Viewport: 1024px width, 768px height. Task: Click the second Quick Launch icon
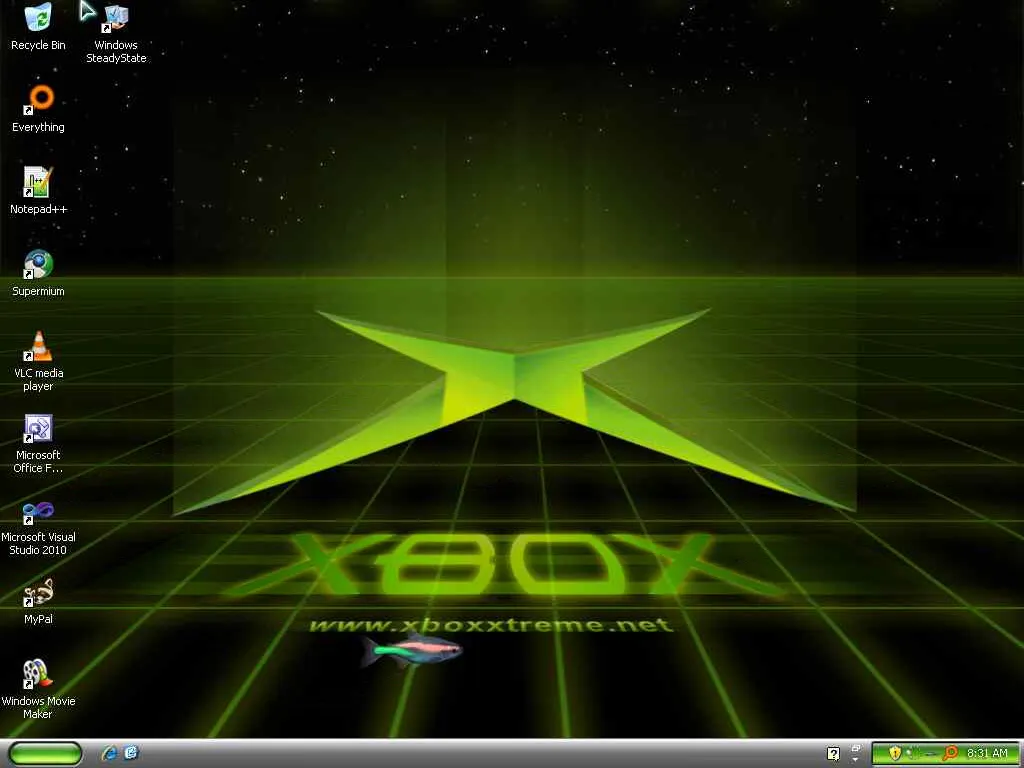(x=131, y=753)
